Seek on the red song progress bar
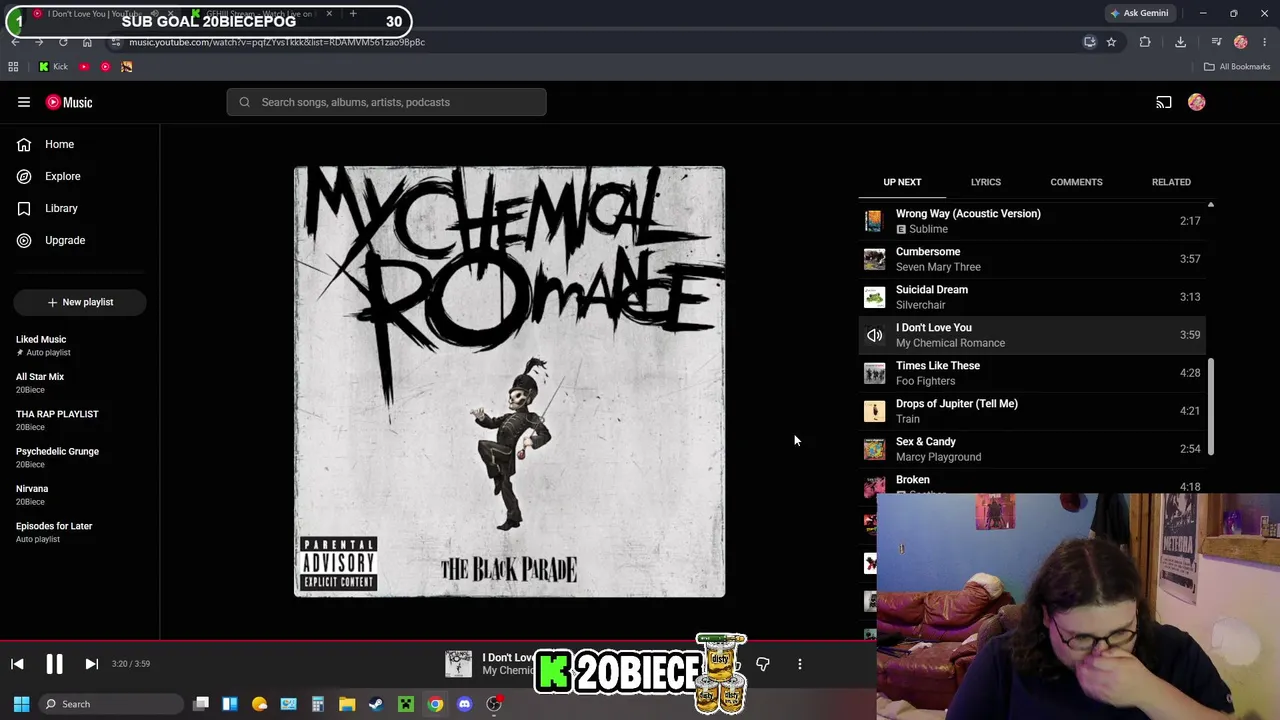1280x720 pixels. click(438, 641)
